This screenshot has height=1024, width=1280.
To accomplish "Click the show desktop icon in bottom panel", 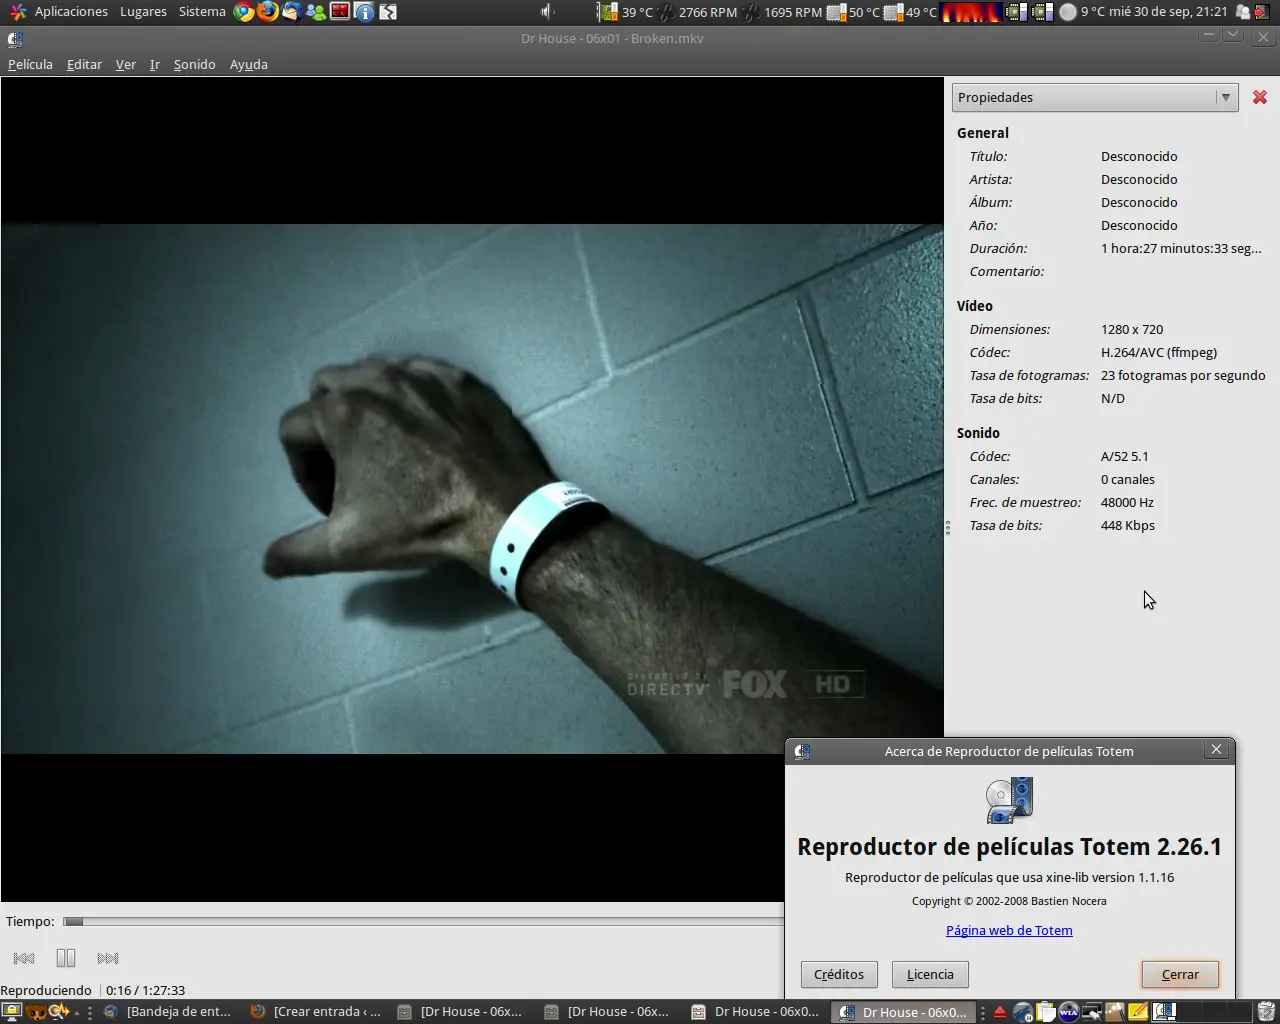I will 12,1012.
